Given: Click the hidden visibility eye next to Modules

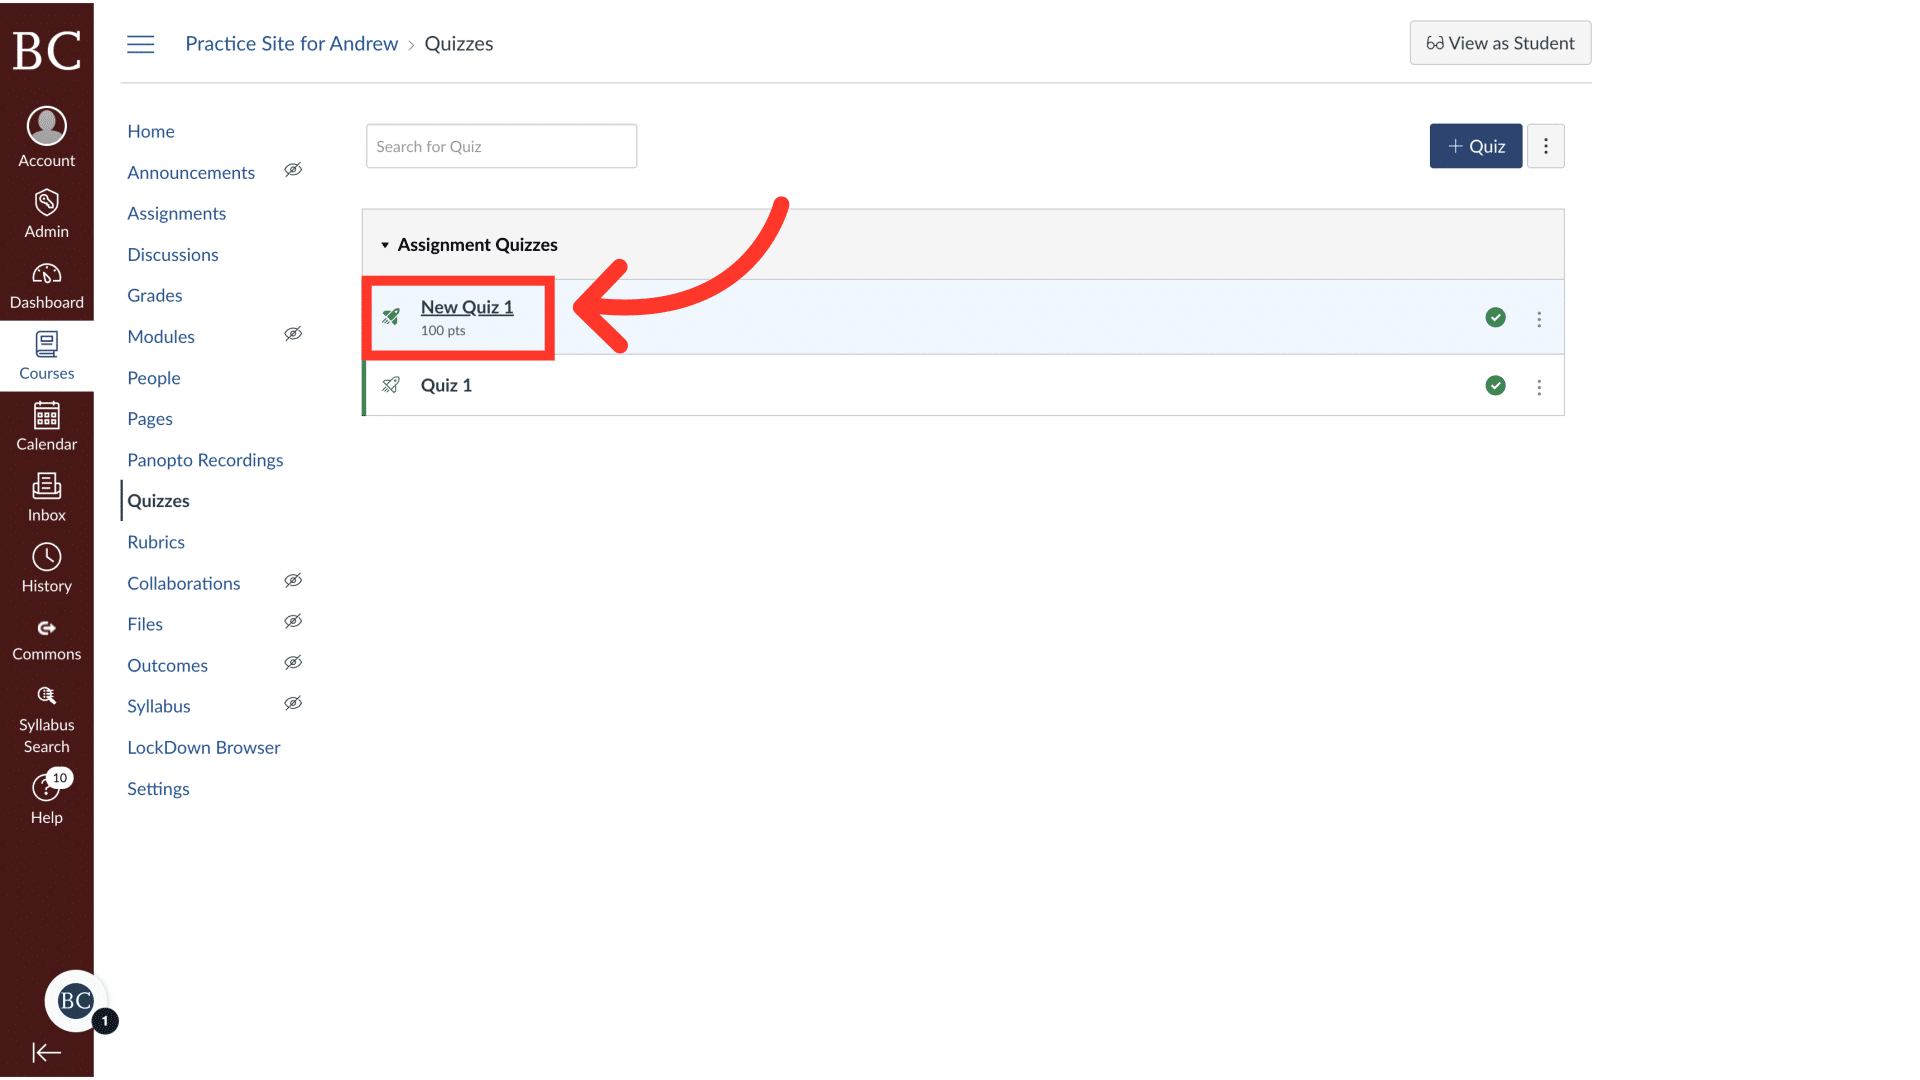Looking at the screenshot, I should click(293, 333).
